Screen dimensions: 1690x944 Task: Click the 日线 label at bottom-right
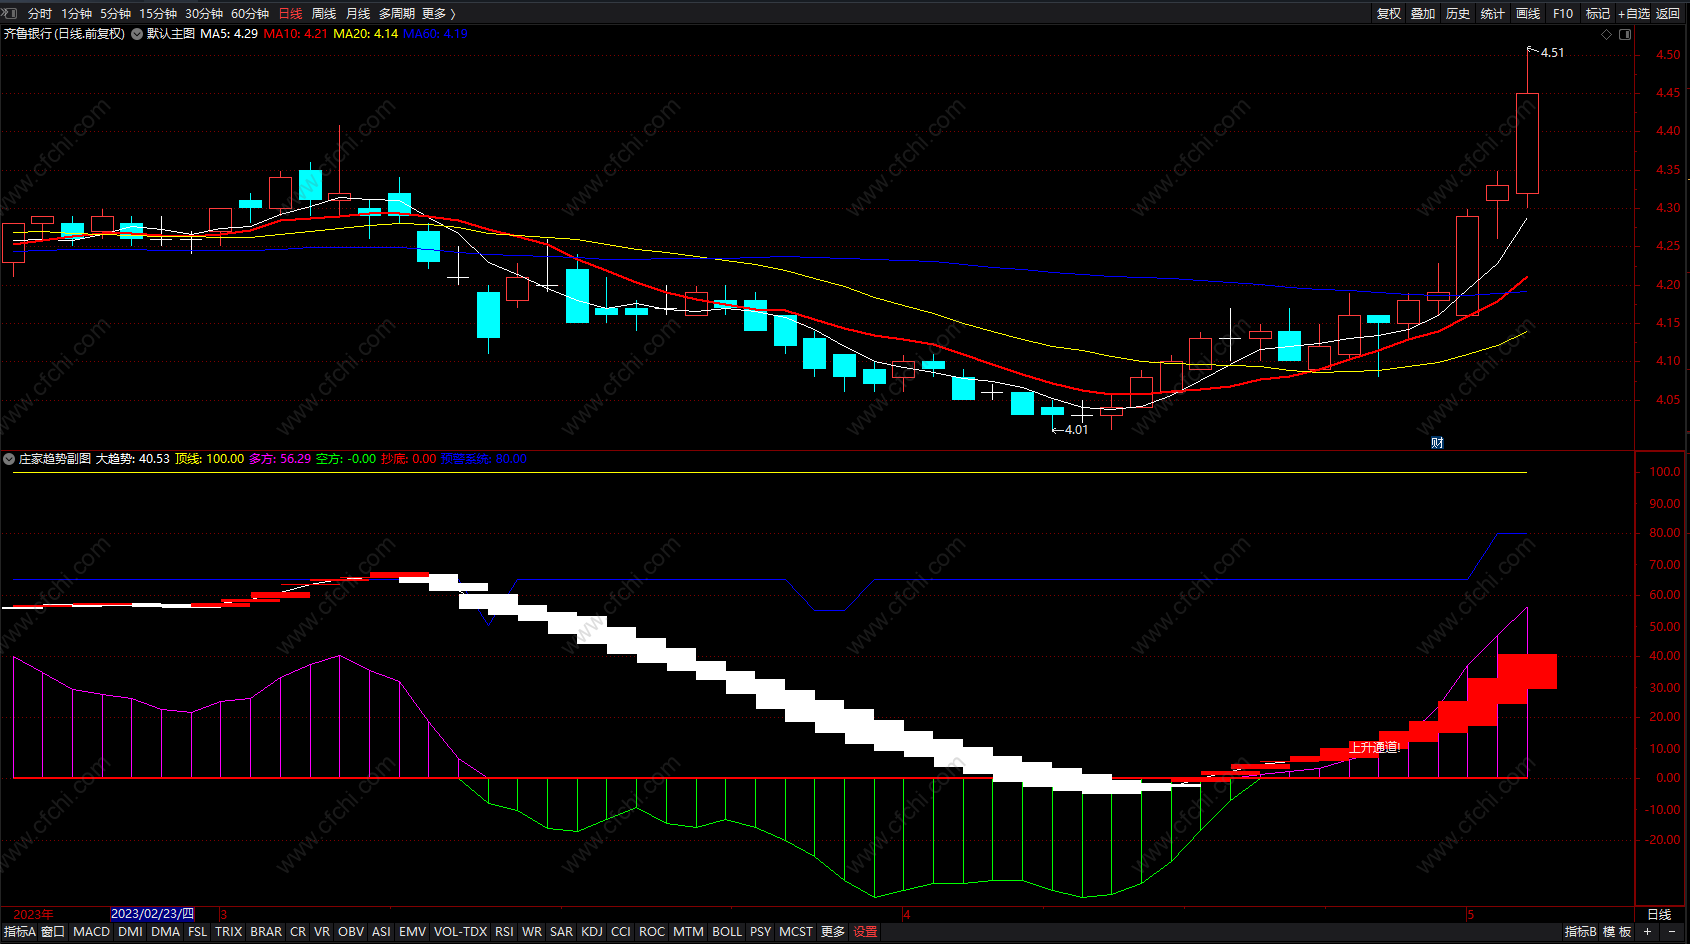point(1659,914)
